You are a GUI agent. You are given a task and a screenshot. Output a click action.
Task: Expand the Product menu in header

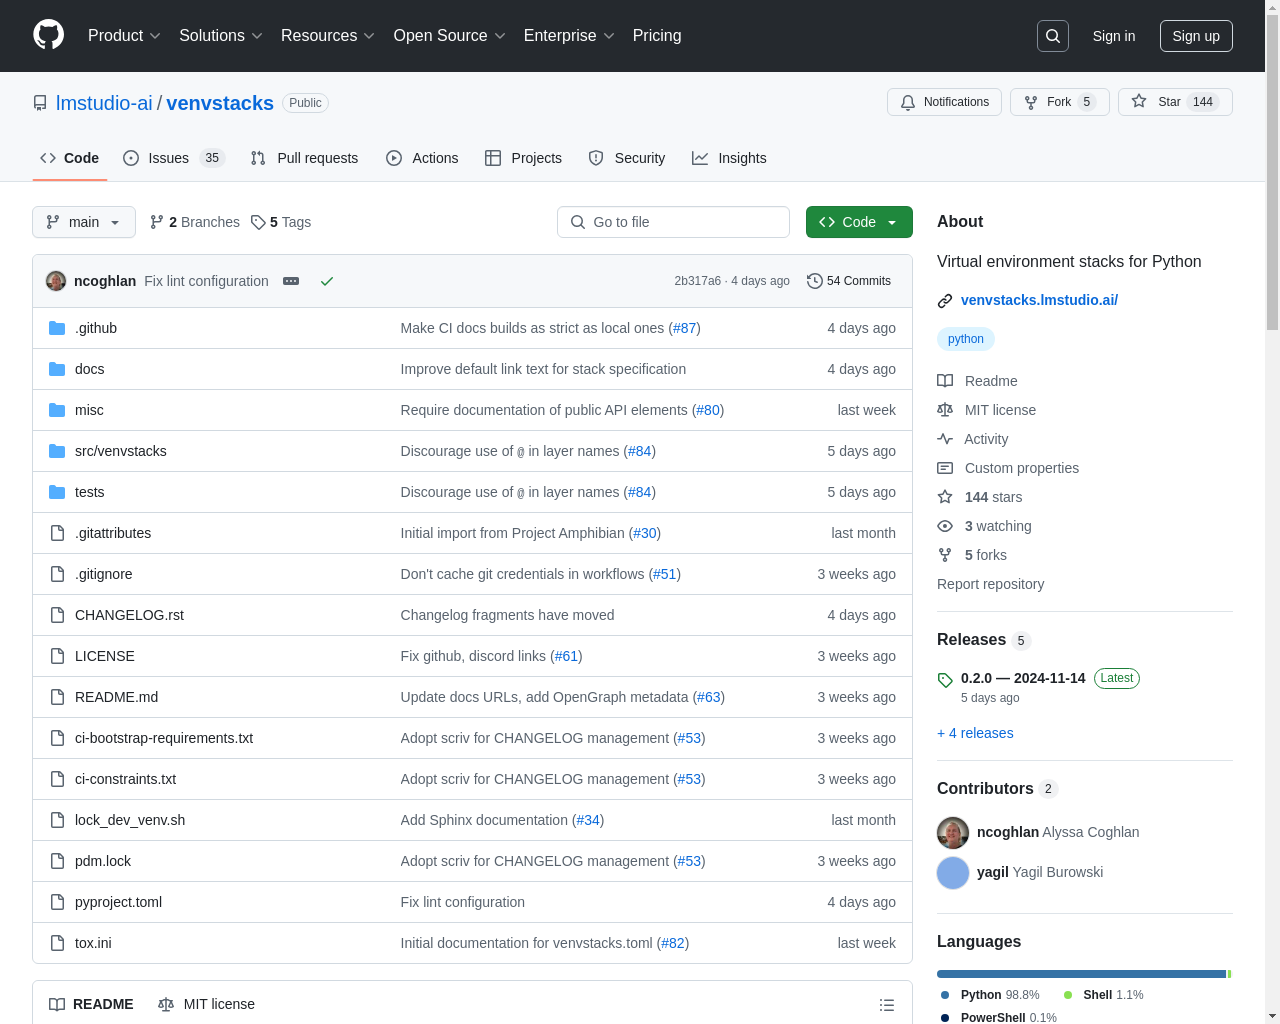point(124,35)
